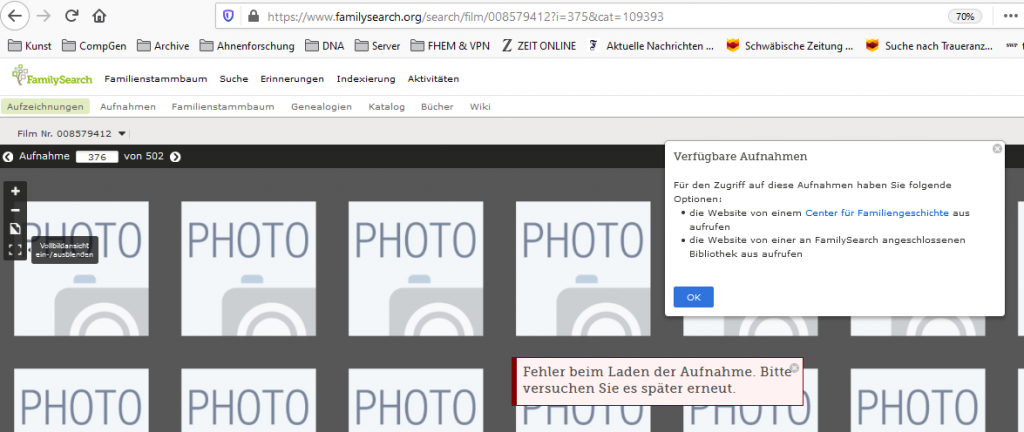The image size is (1024, 432).
Task: Switch to the Wiki tab
Action: pyautogui.click(x=480, y=107)
